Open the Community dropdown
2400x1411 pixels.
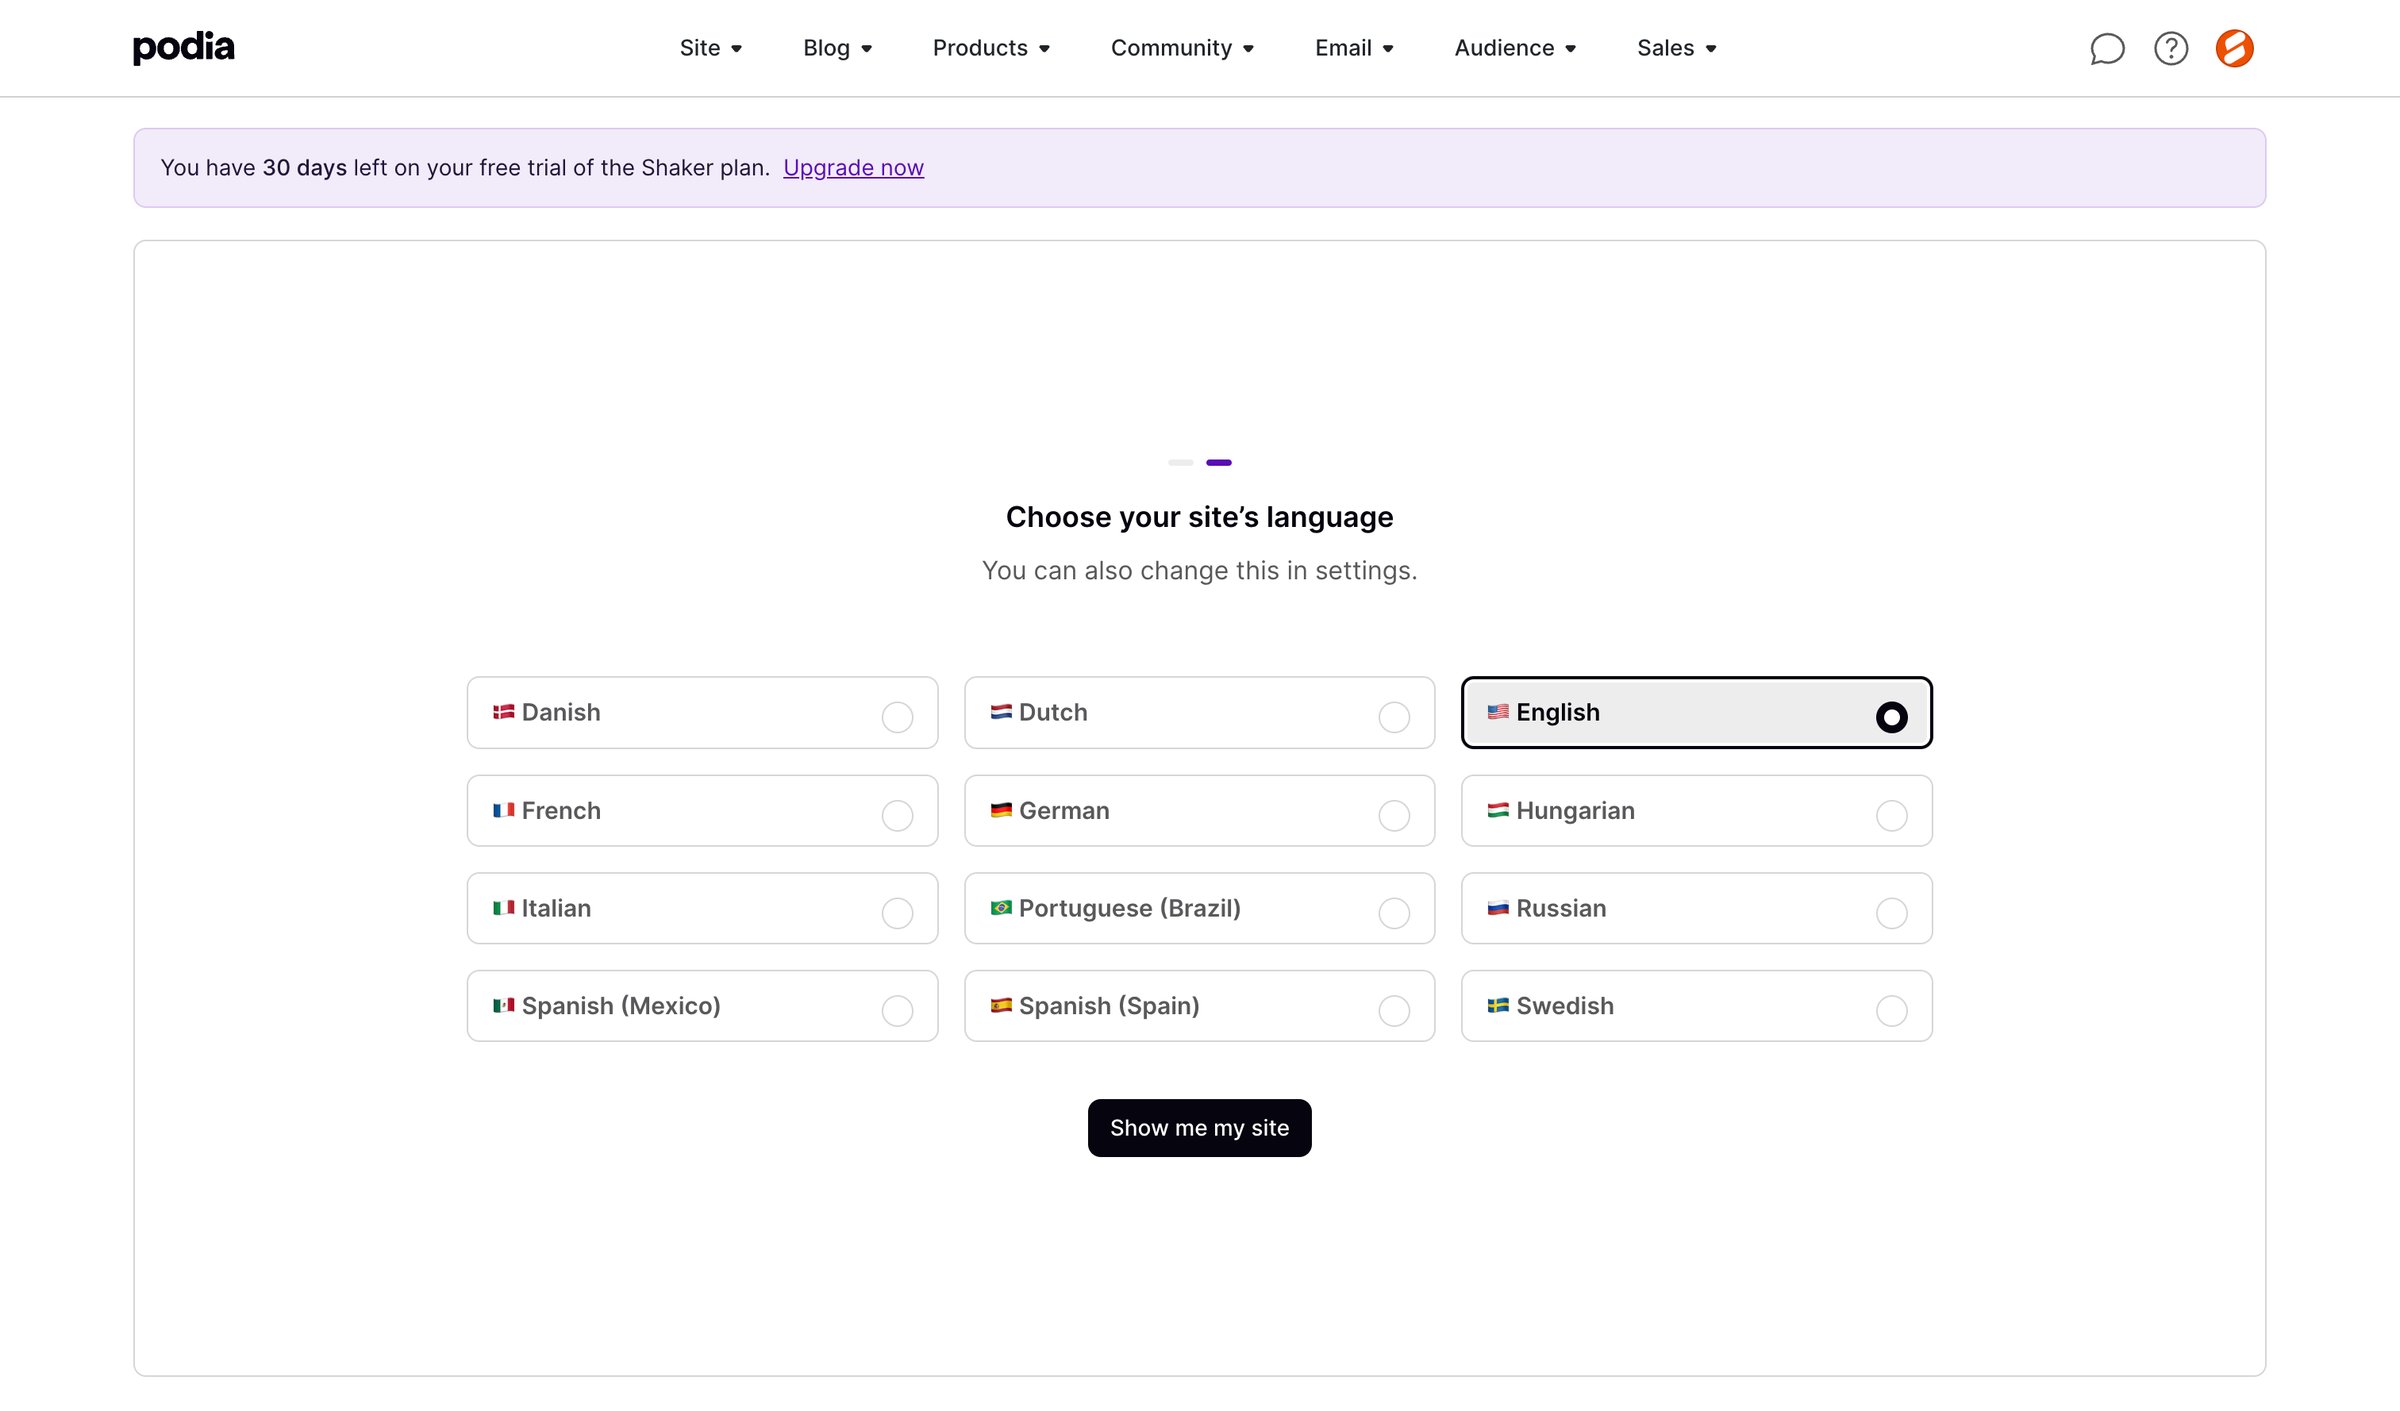pos(1182,48)
